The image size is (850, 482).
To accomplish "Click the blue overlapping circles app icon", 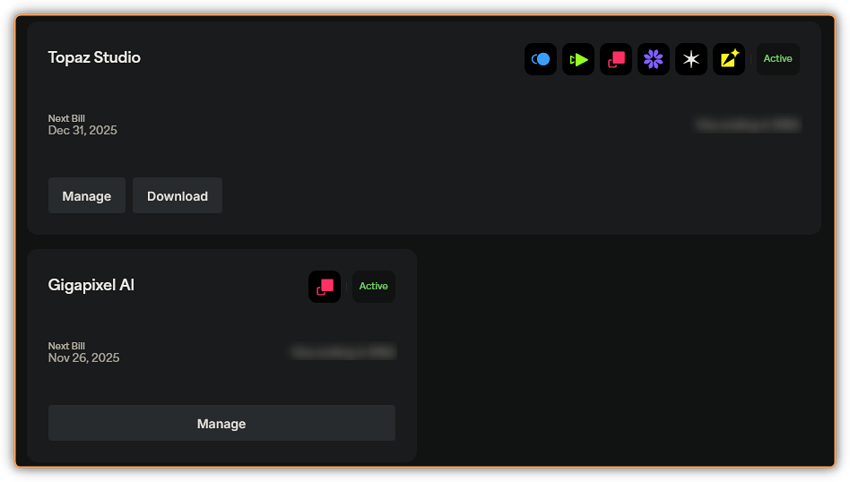I will [x=540, y=59].
